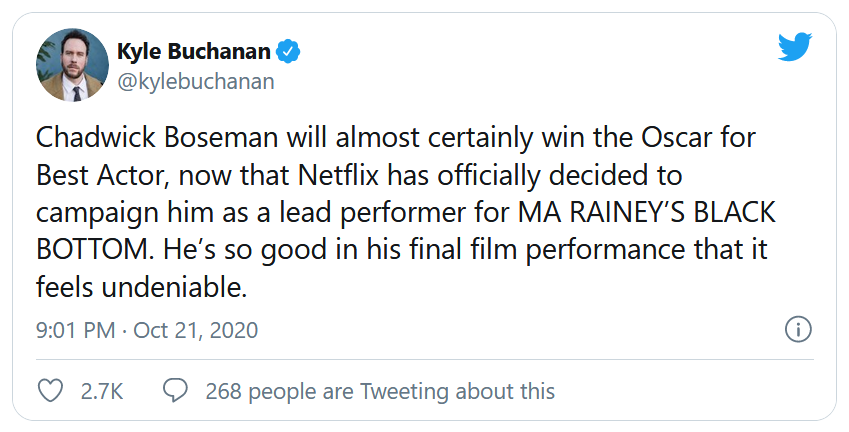Image resolution: width=849 pixels, height=432 pixels.
Task: Click the Oct 21, 2020 date
Action: tap(194, 330)
